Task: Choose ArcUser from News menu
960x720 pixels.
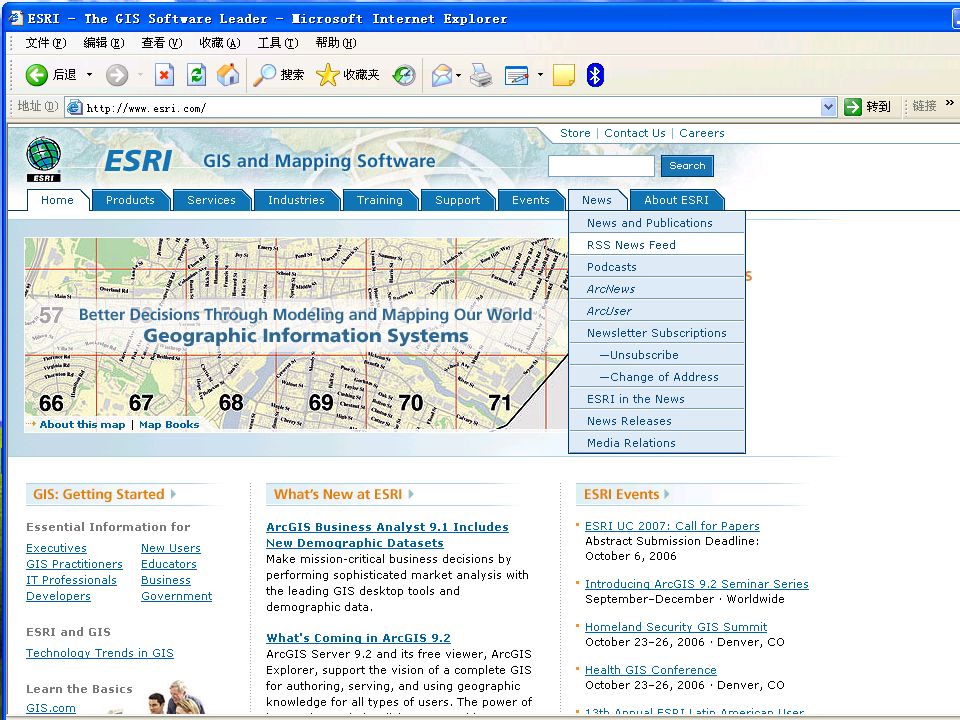Action: 657,311
